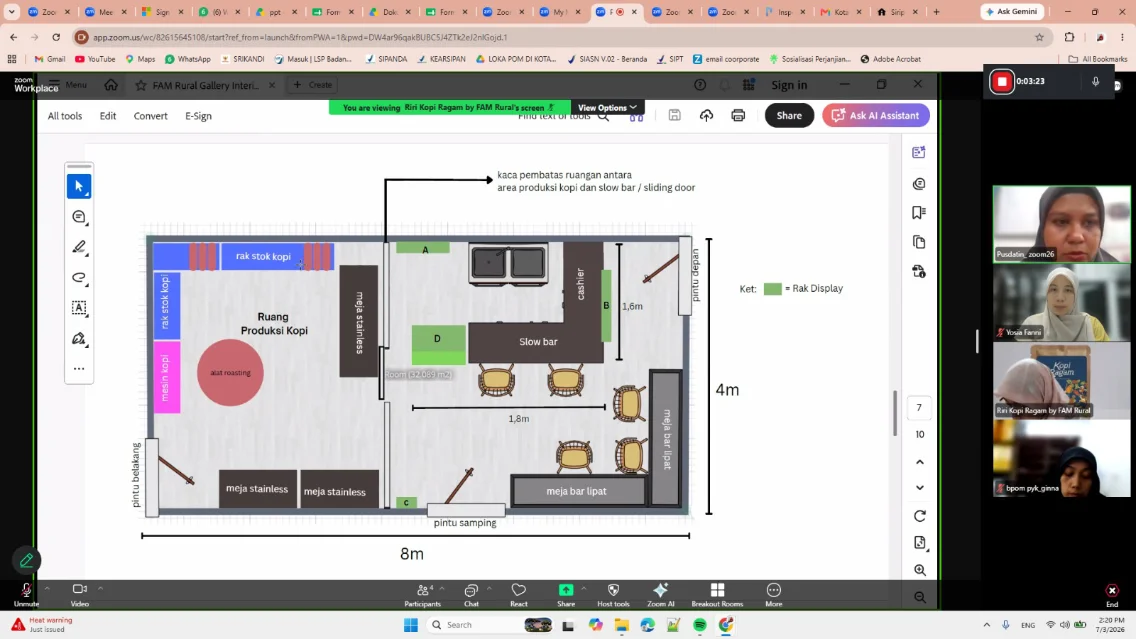Image resolution: width=1136 pixels, height=639 pixels.
Task: Show hidden icons in system tray
Action: 986,625
